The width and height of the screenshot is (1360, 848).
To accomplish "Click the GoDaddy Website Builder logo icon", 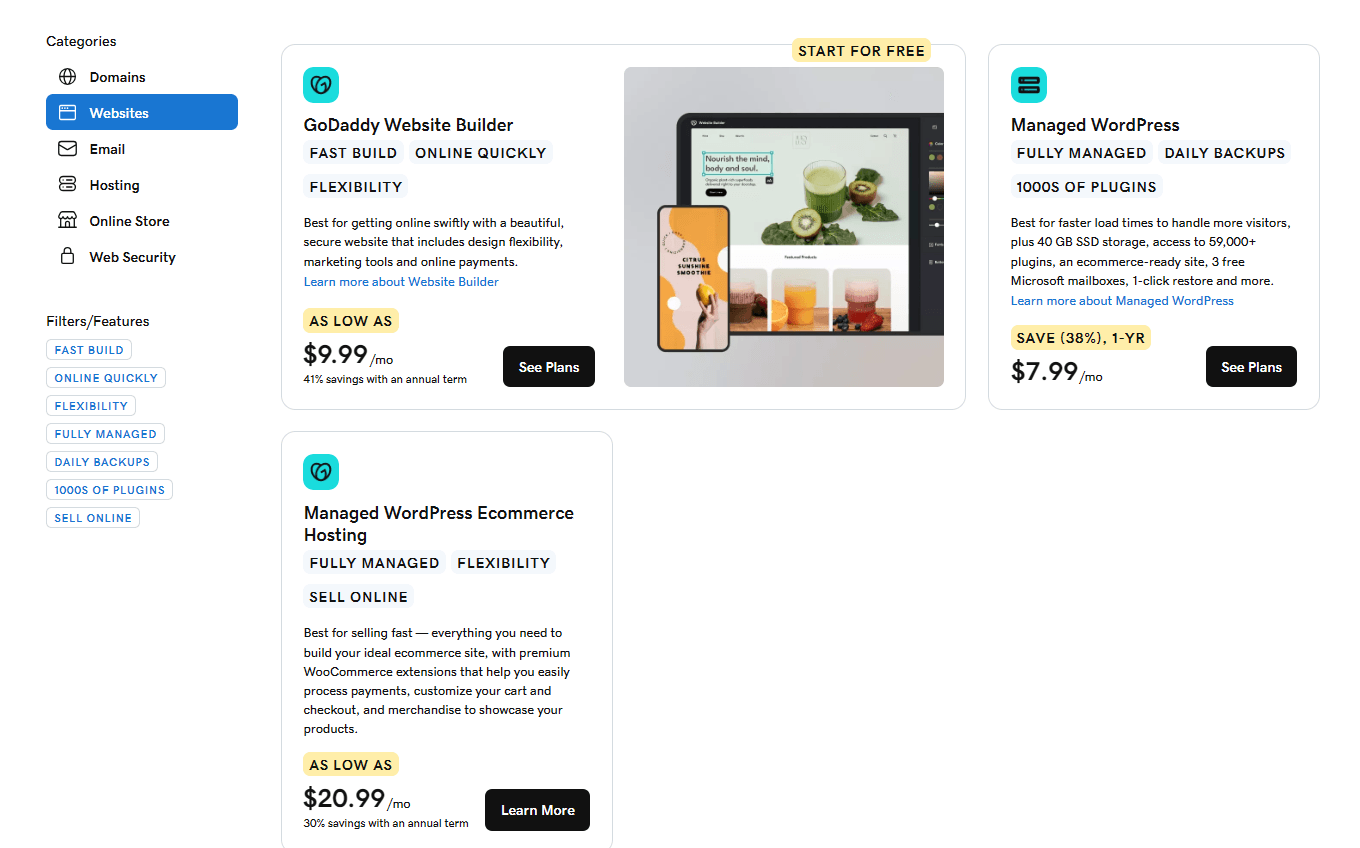I will pyautogui.click(x=321, y=85).
